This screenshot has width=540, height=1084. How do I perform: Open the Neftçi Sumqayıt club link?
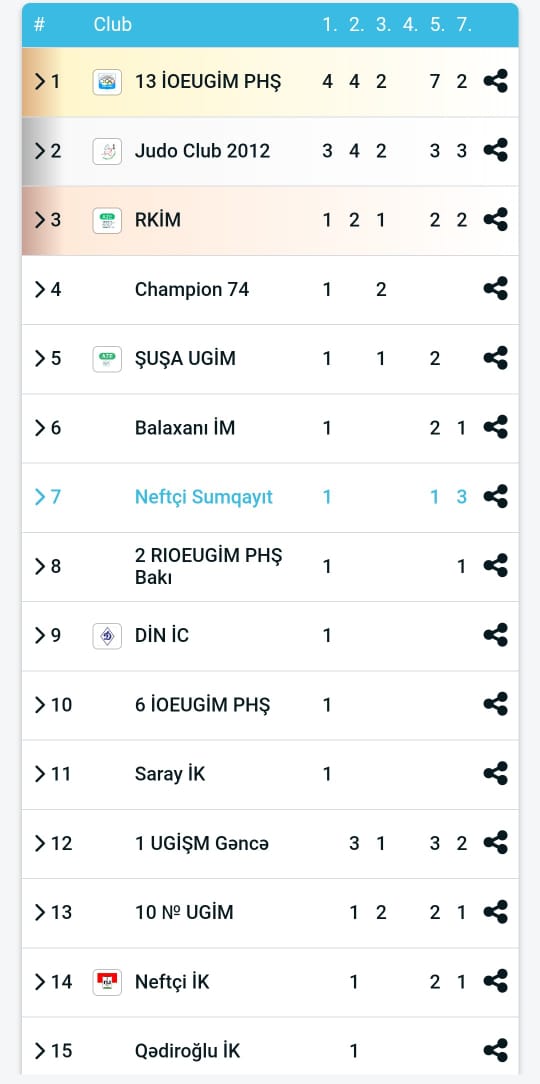pos(204,497)
